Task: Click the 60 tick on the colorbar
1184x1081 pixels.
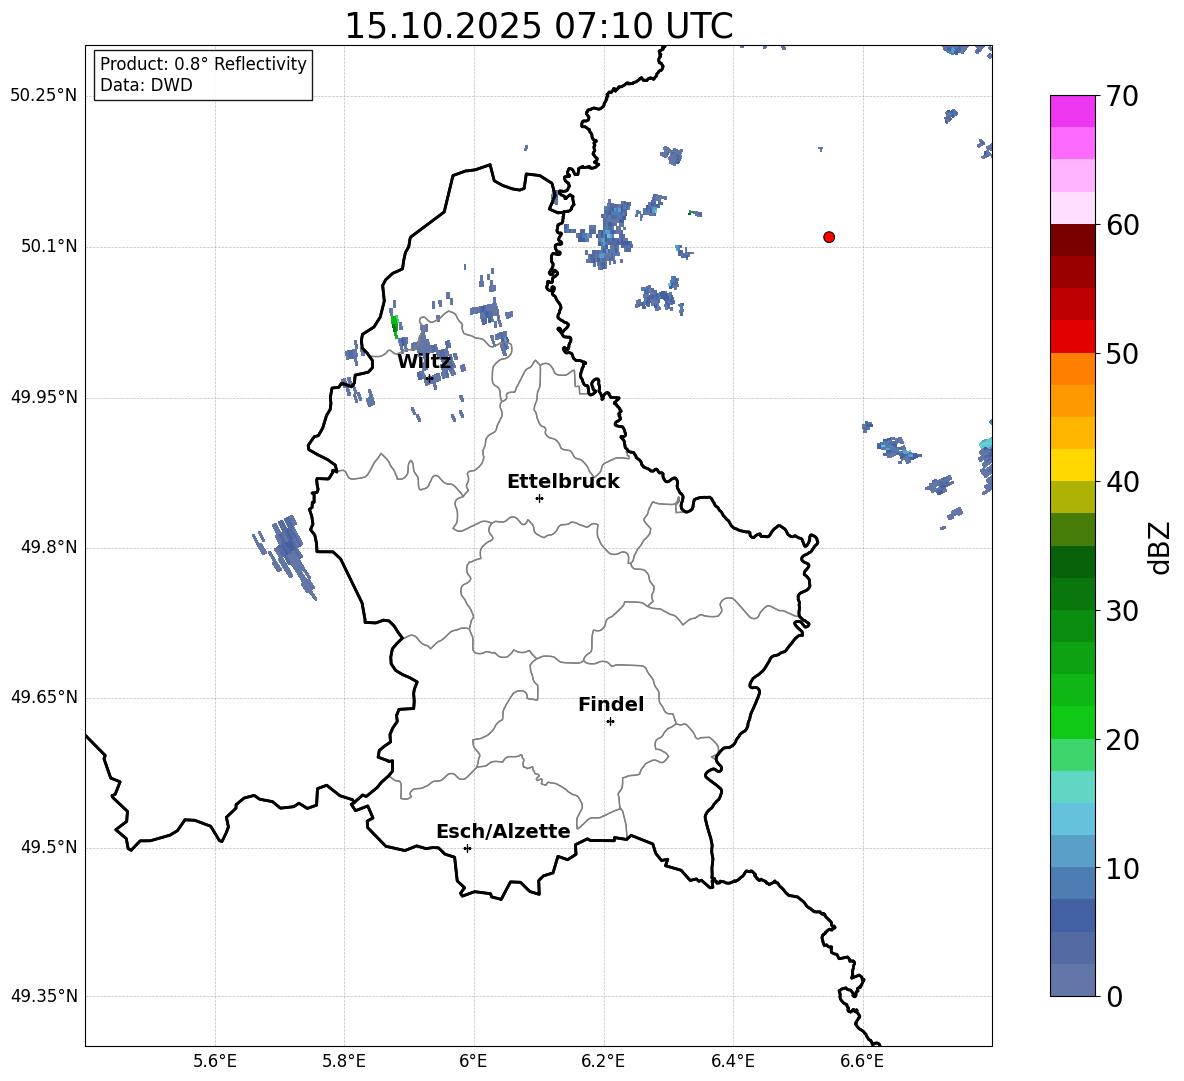Action: click(1122, 225)
